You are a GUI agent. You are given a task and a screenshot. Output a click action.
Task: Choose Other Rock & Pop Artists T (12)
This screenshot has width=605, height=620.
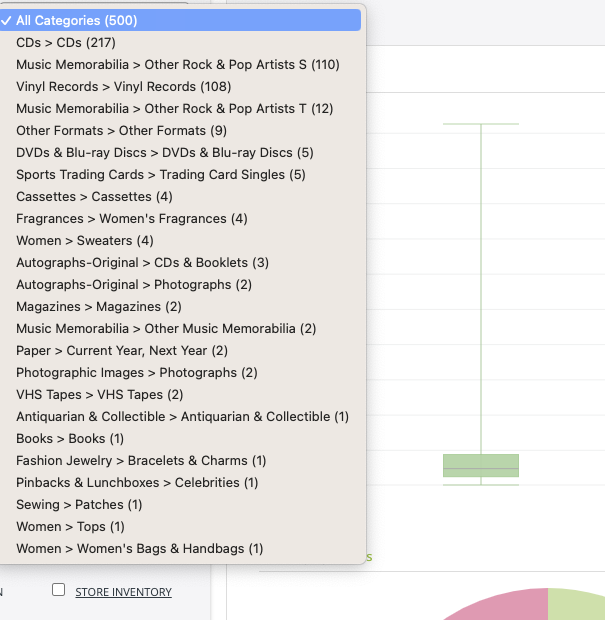[x=180, y=109]
